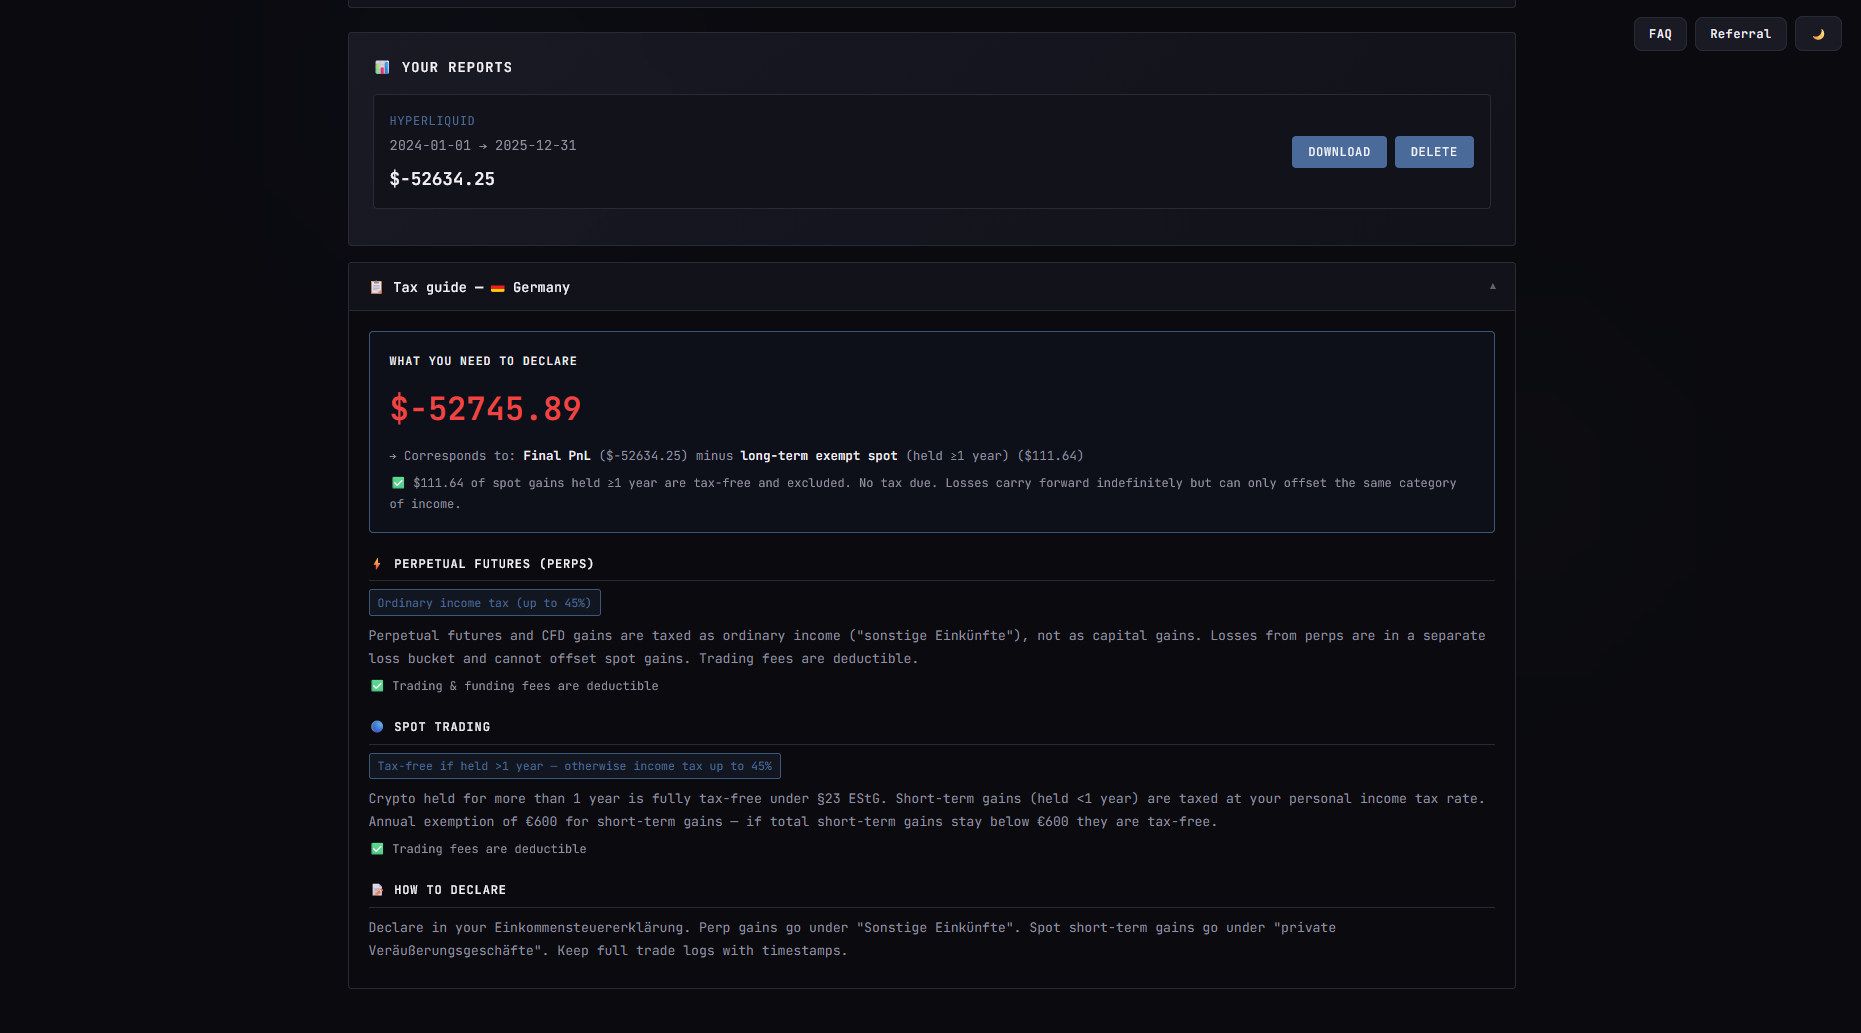Screen dimensions: 1861x1033
Task: Delete the Hyperliquid report
Action: point(1433,152)
